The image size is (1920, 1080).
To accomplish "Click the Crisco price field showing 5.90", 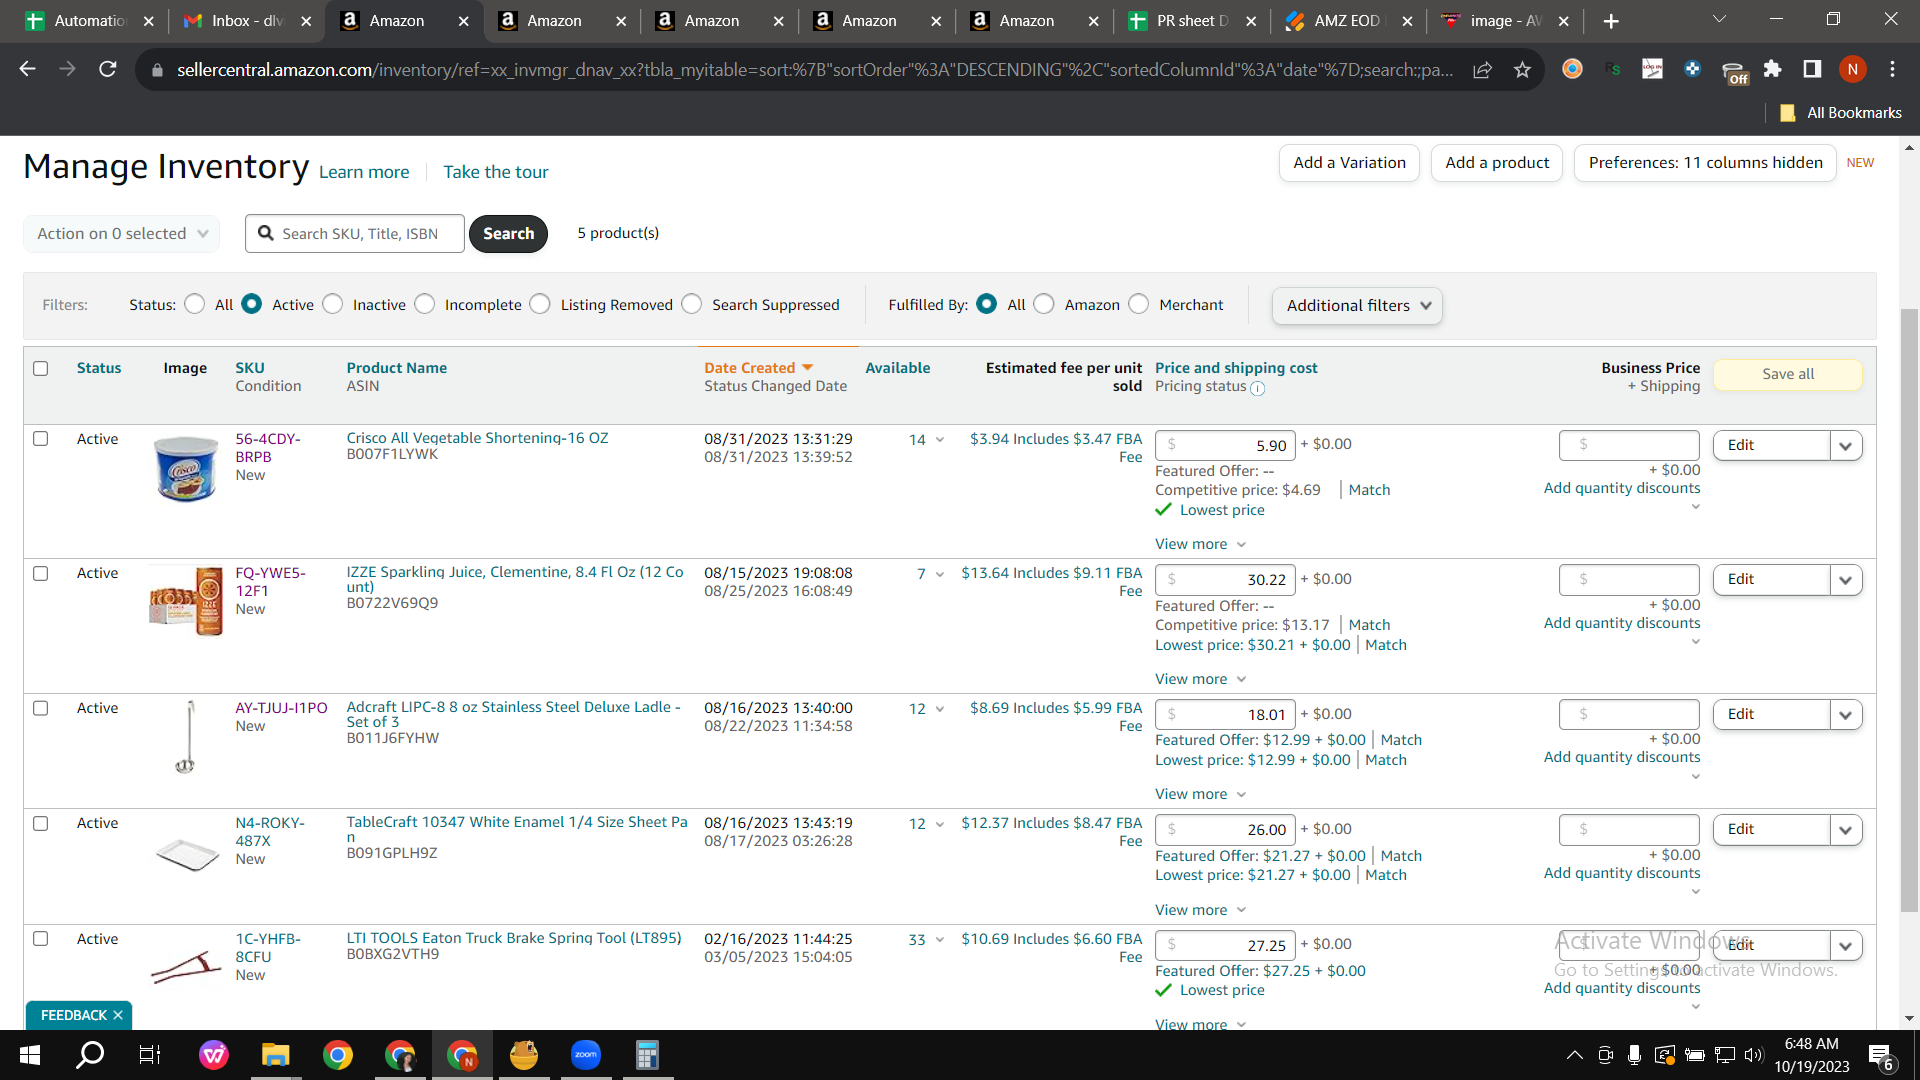I will click(x=1225, y=445).
